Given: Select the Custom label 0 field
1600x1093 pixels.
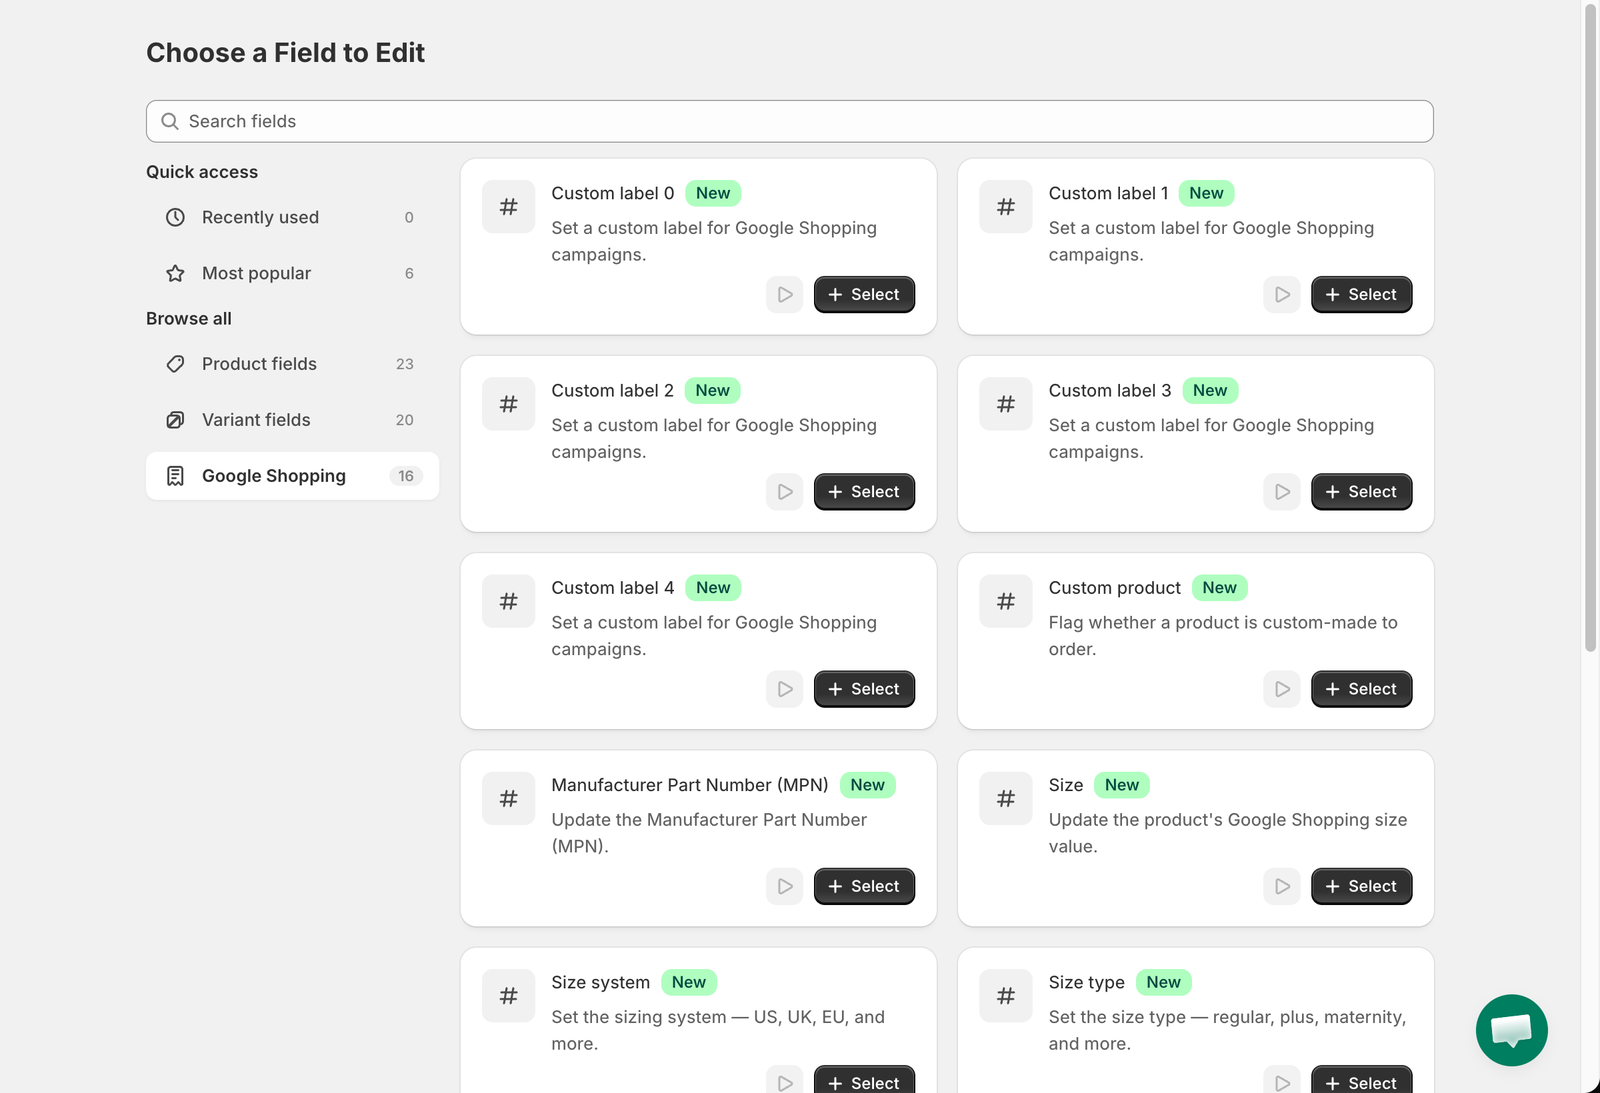Looking at the screenshot, I should tap(864, 295).
